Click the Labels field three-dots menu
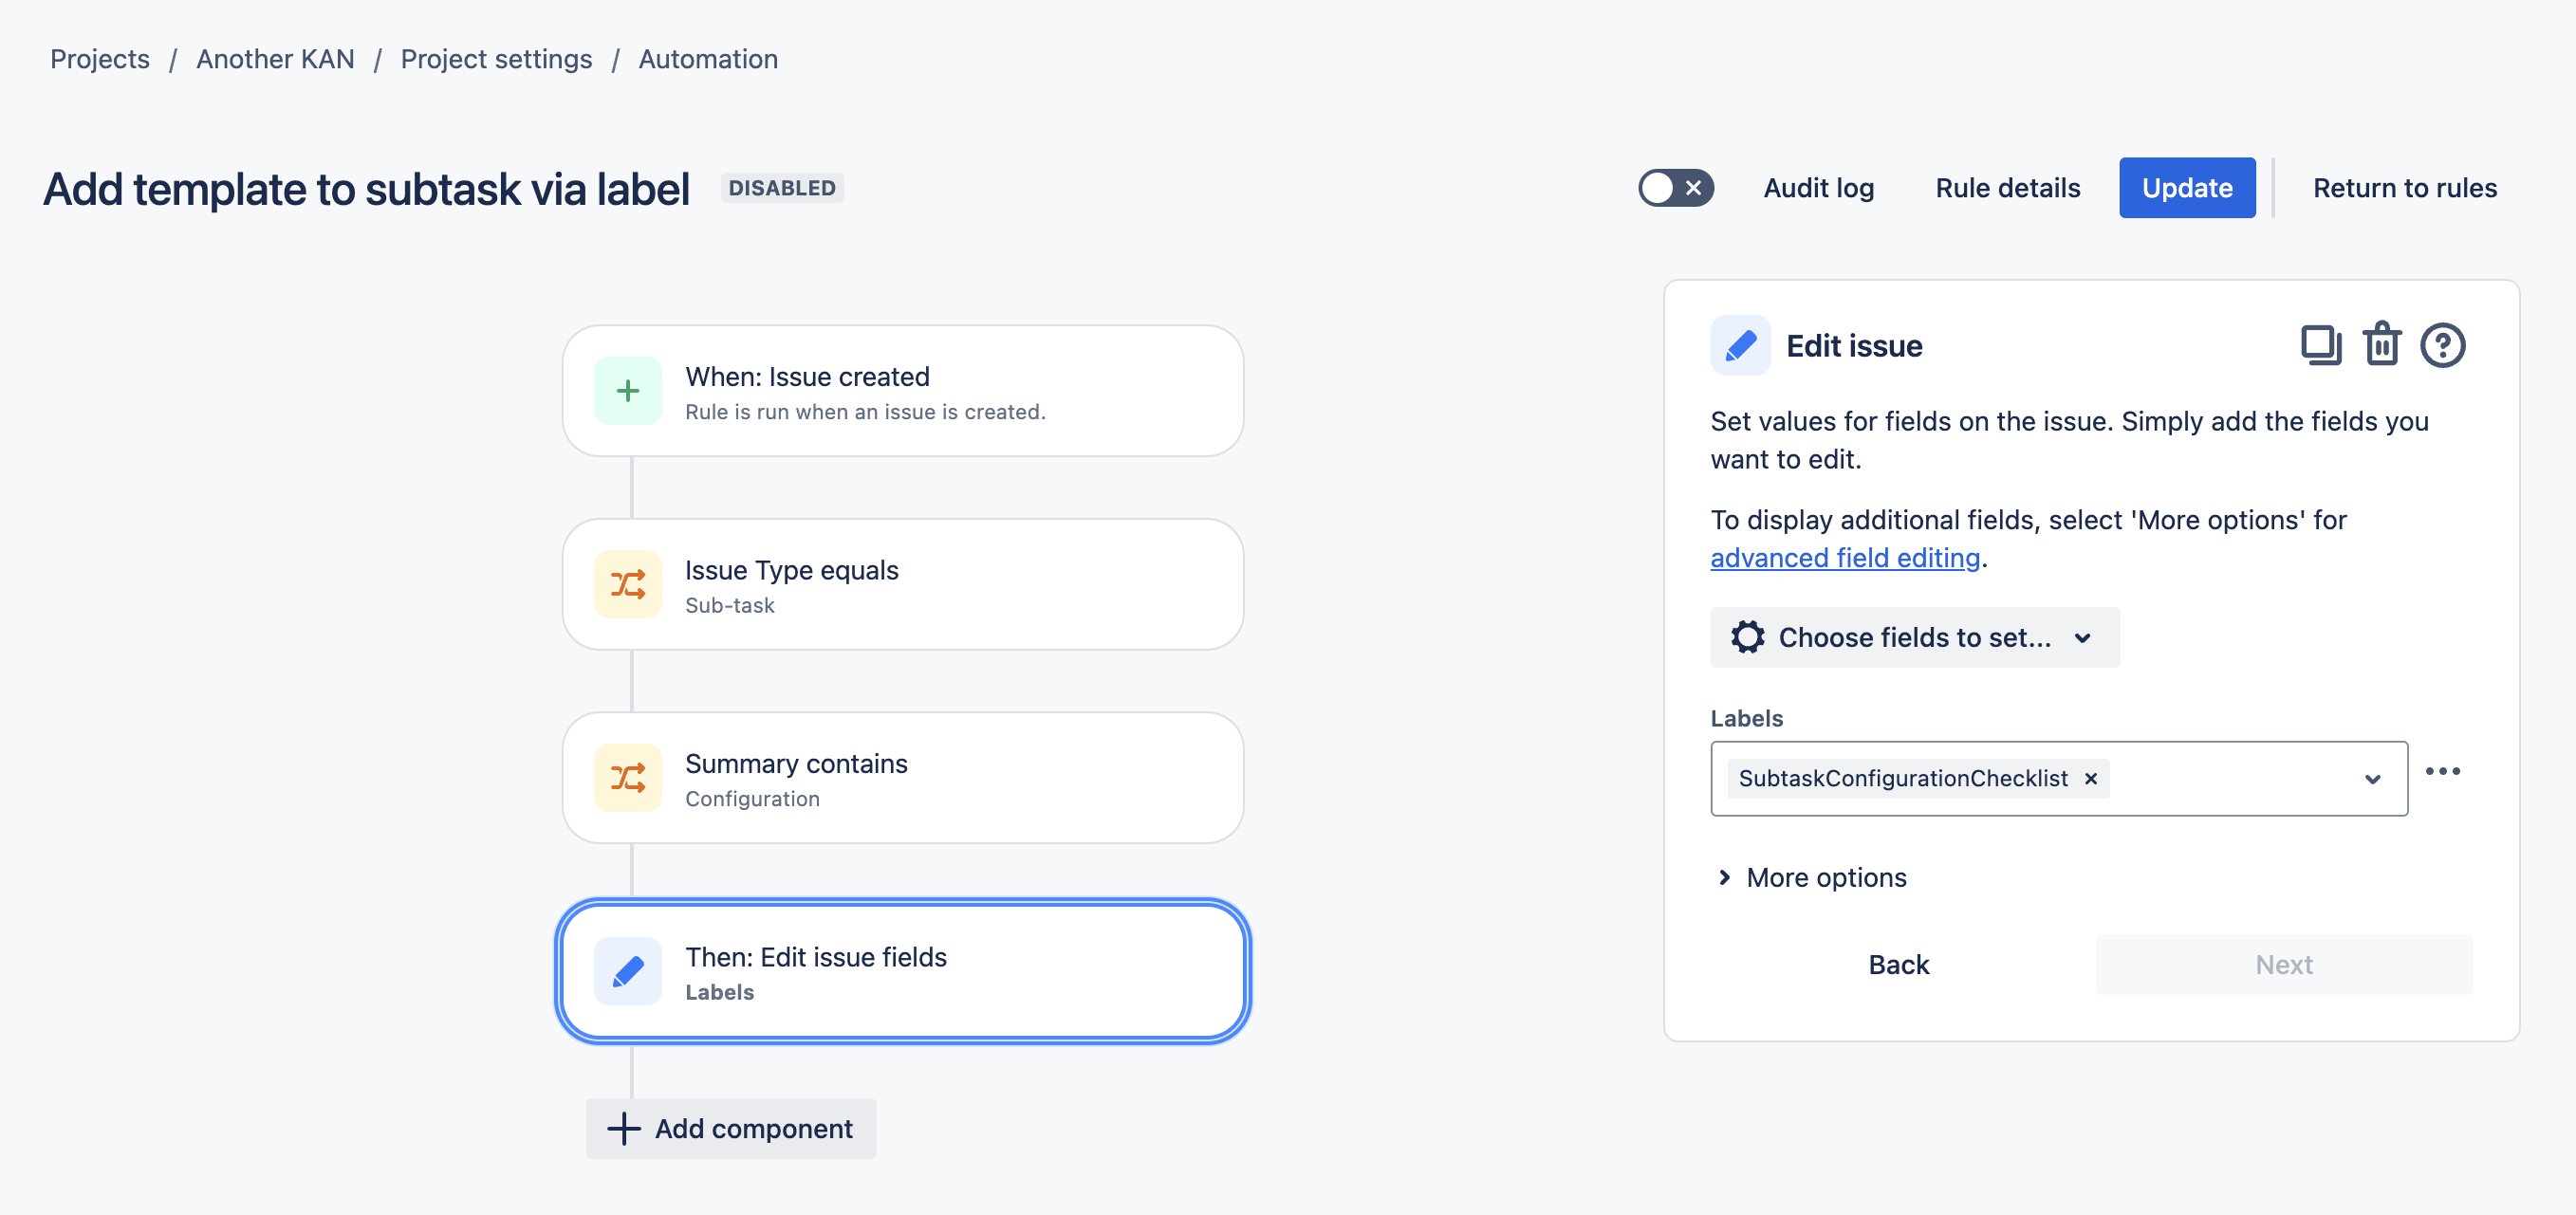 [2442, 771]
